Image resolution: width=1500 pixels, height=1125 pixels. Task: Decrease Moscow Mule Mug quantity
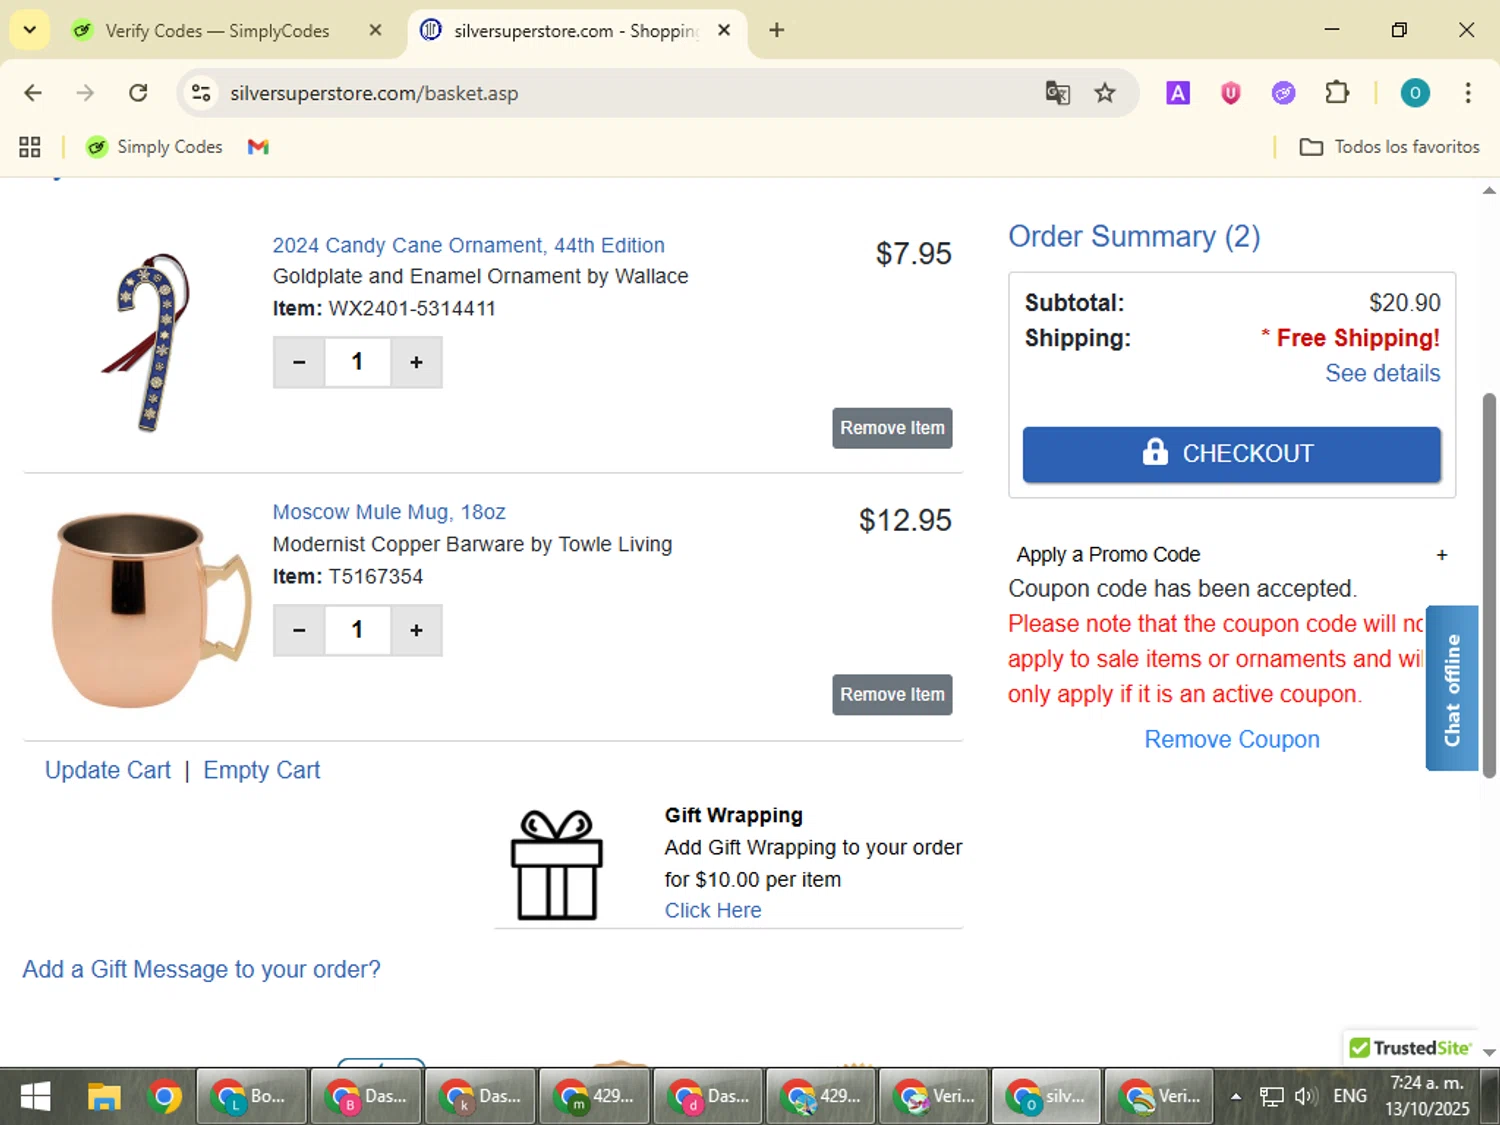click(299, 630)
